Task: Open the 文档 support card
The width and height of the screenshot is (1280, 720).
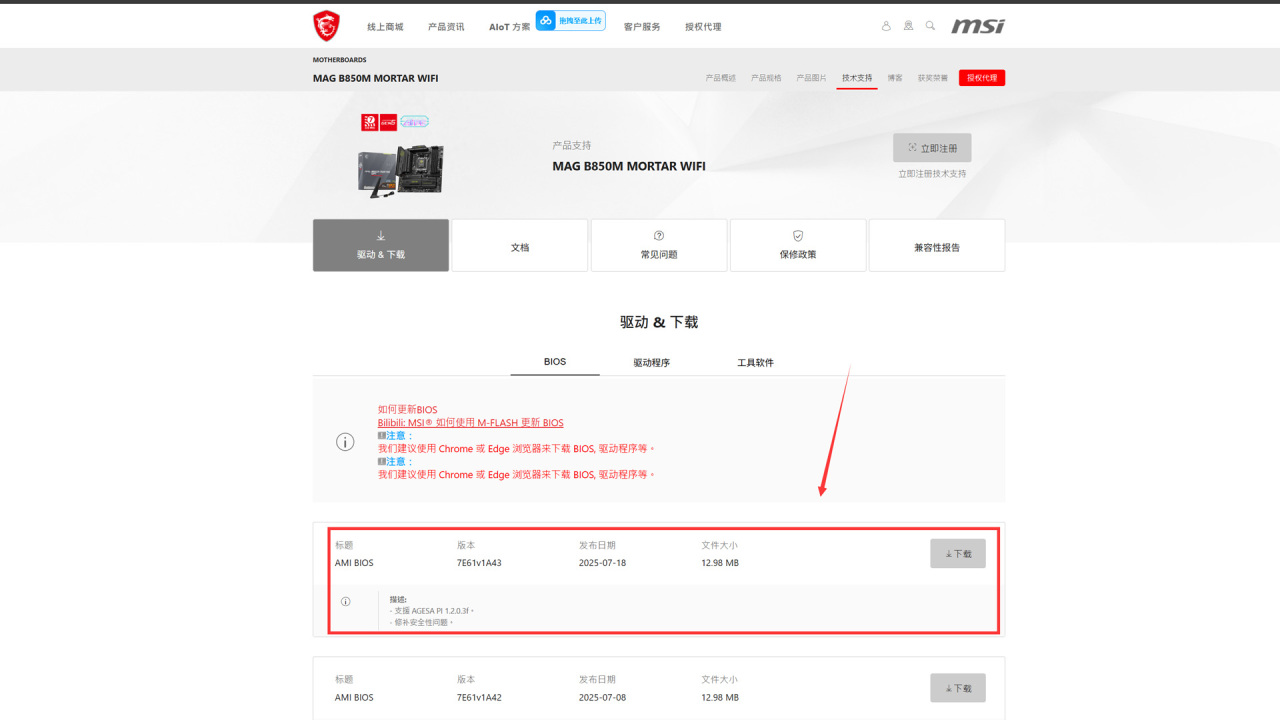Action: [520, 245]
